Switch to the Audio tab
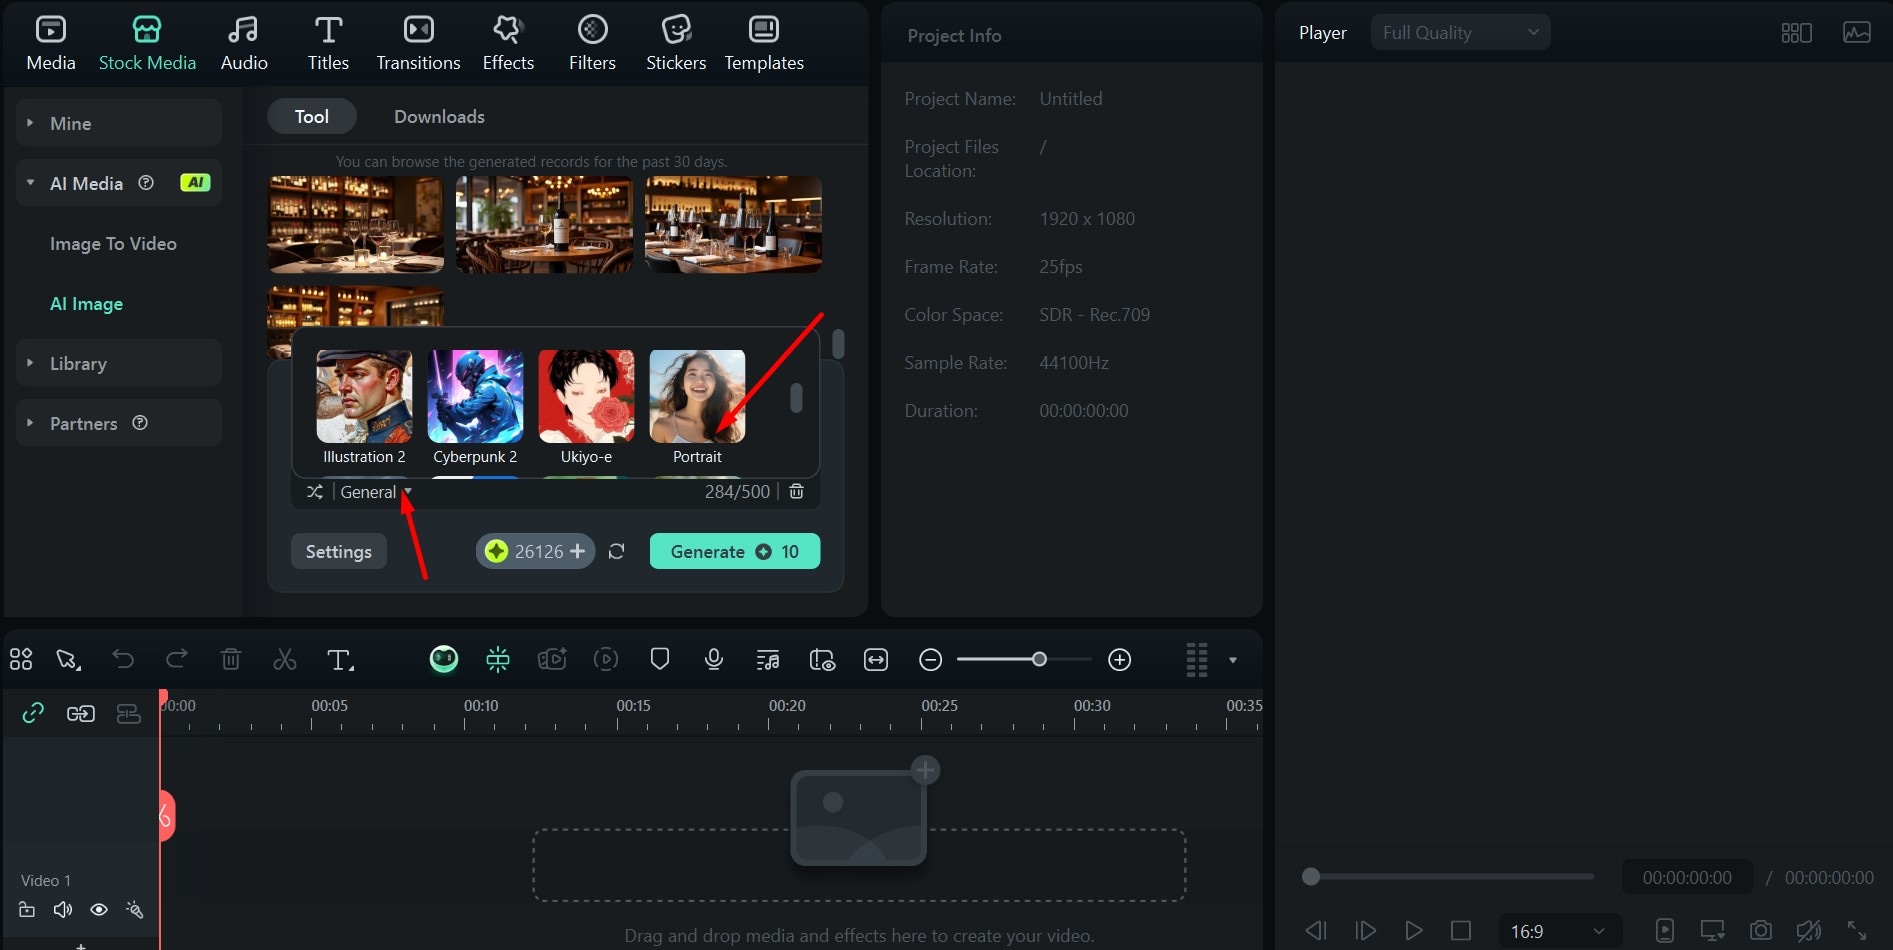Viewport: 1893px width, 950px height. [x=244, y=44]
